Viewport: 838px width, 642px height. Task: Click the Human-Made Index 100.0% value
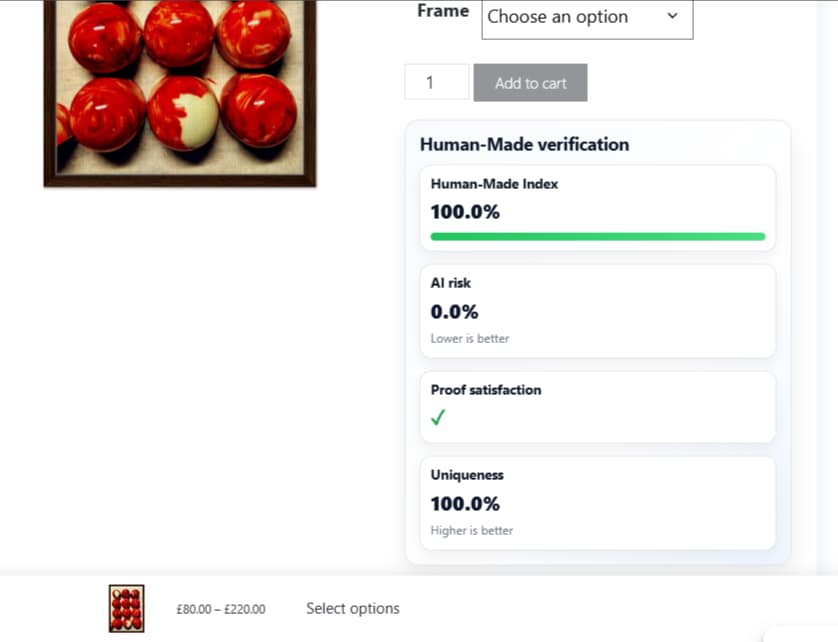tap(465, 212)
